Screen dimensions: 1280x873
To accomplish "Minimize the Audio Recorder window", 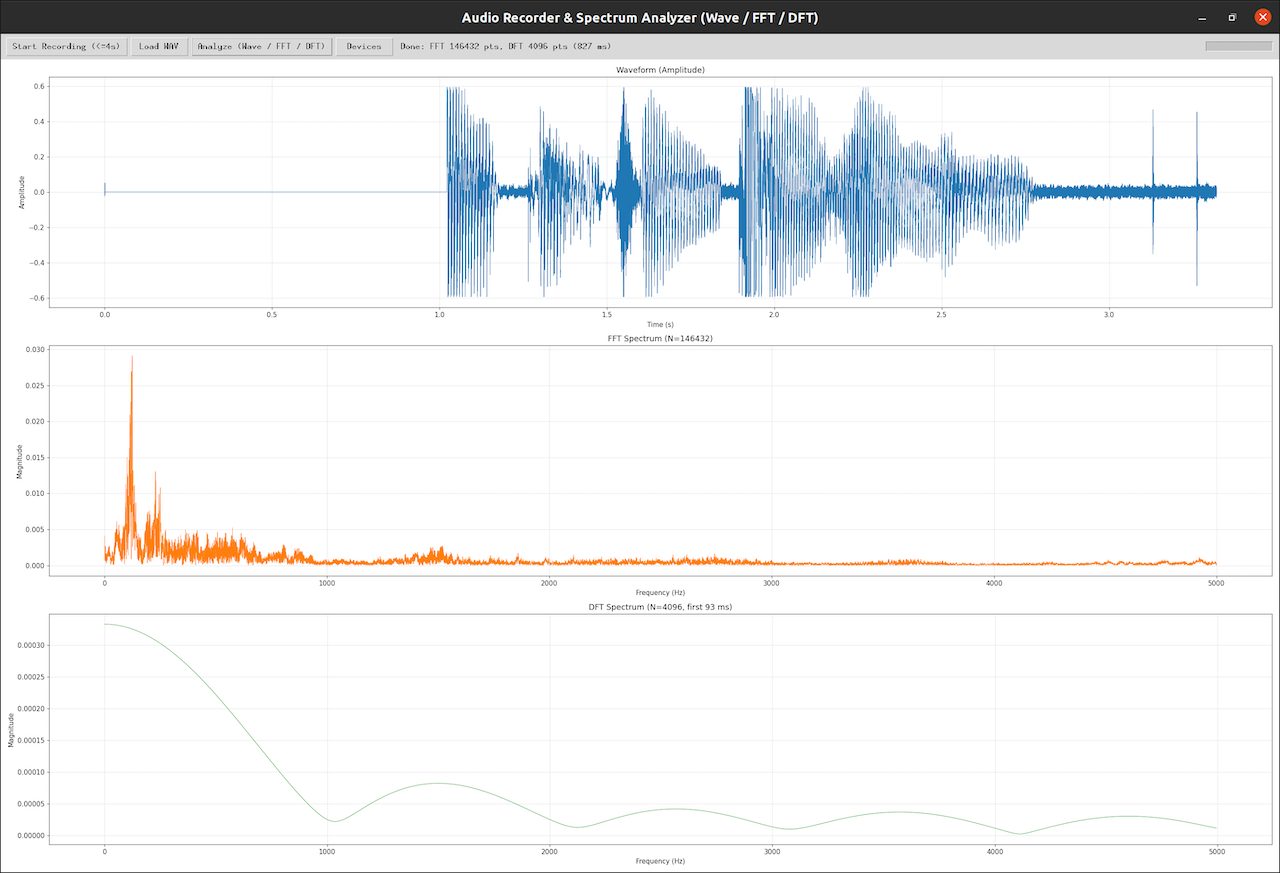I will 1202,17.
